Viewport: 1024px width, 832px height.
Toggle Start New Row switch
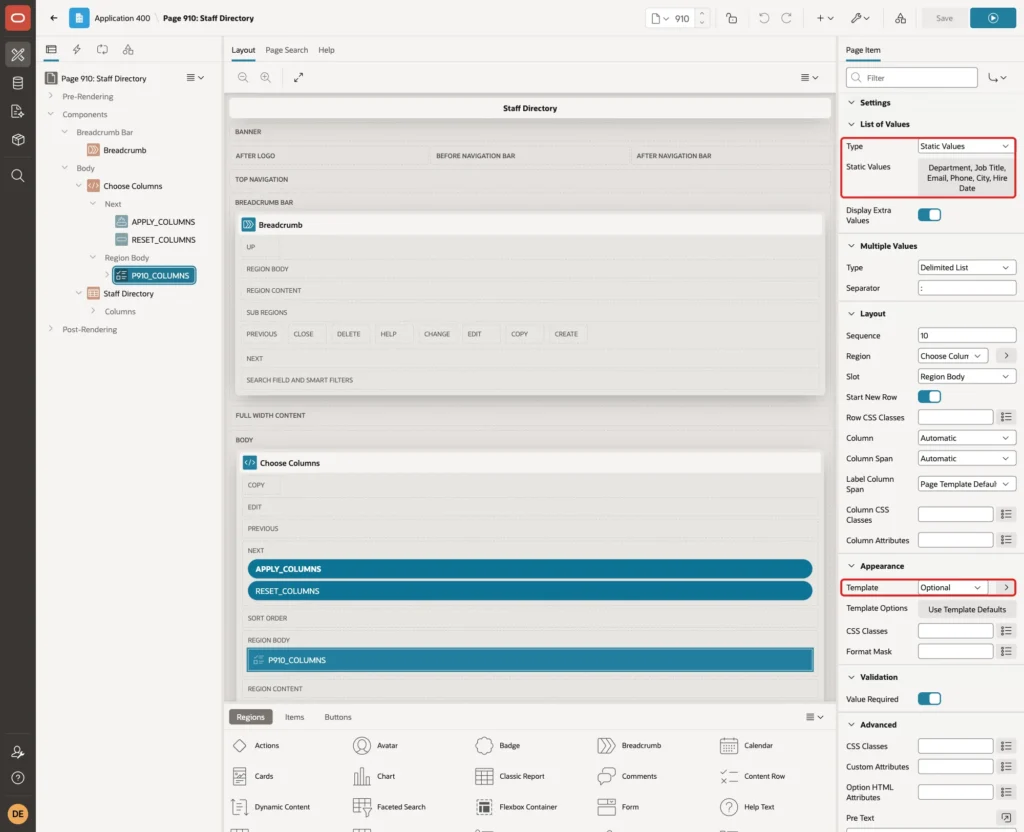[x=929, y=397]
